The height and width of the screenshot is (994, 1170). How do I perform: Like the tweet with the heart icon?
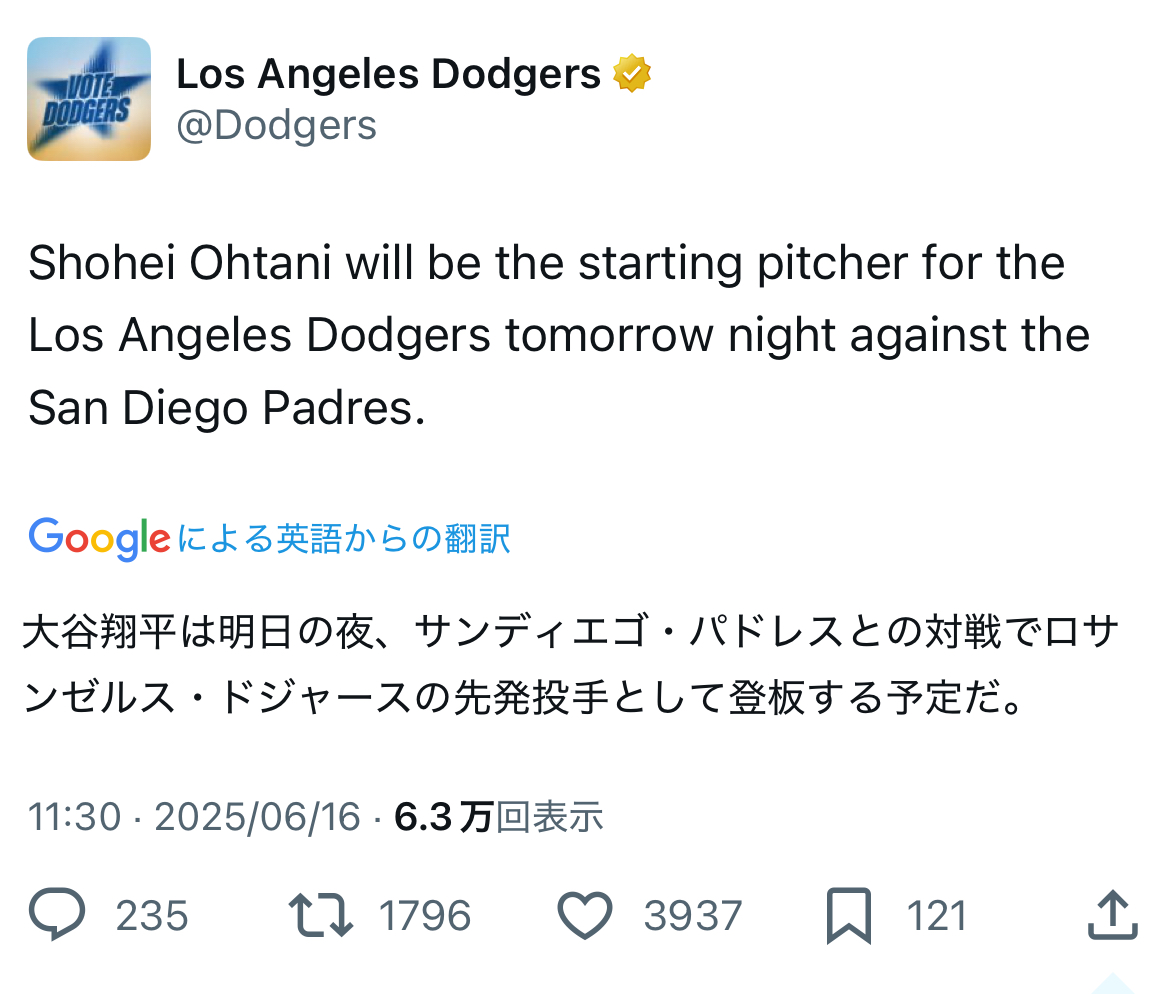584,915
